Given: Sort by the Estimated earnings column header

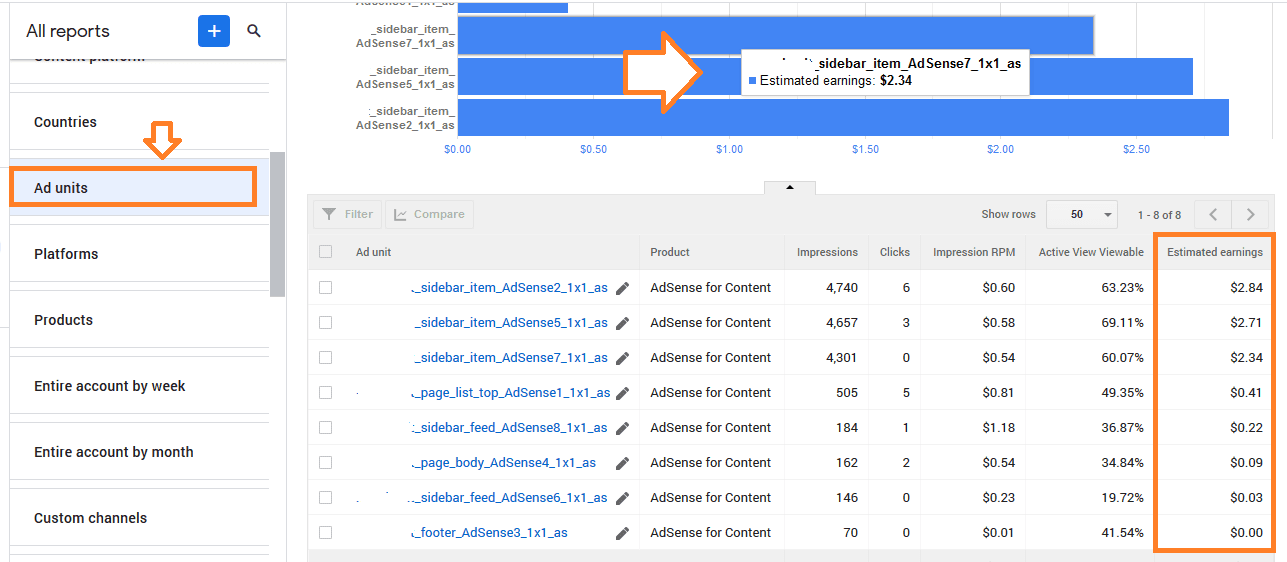Looking at the screenshot, I should coord(1215,252).
